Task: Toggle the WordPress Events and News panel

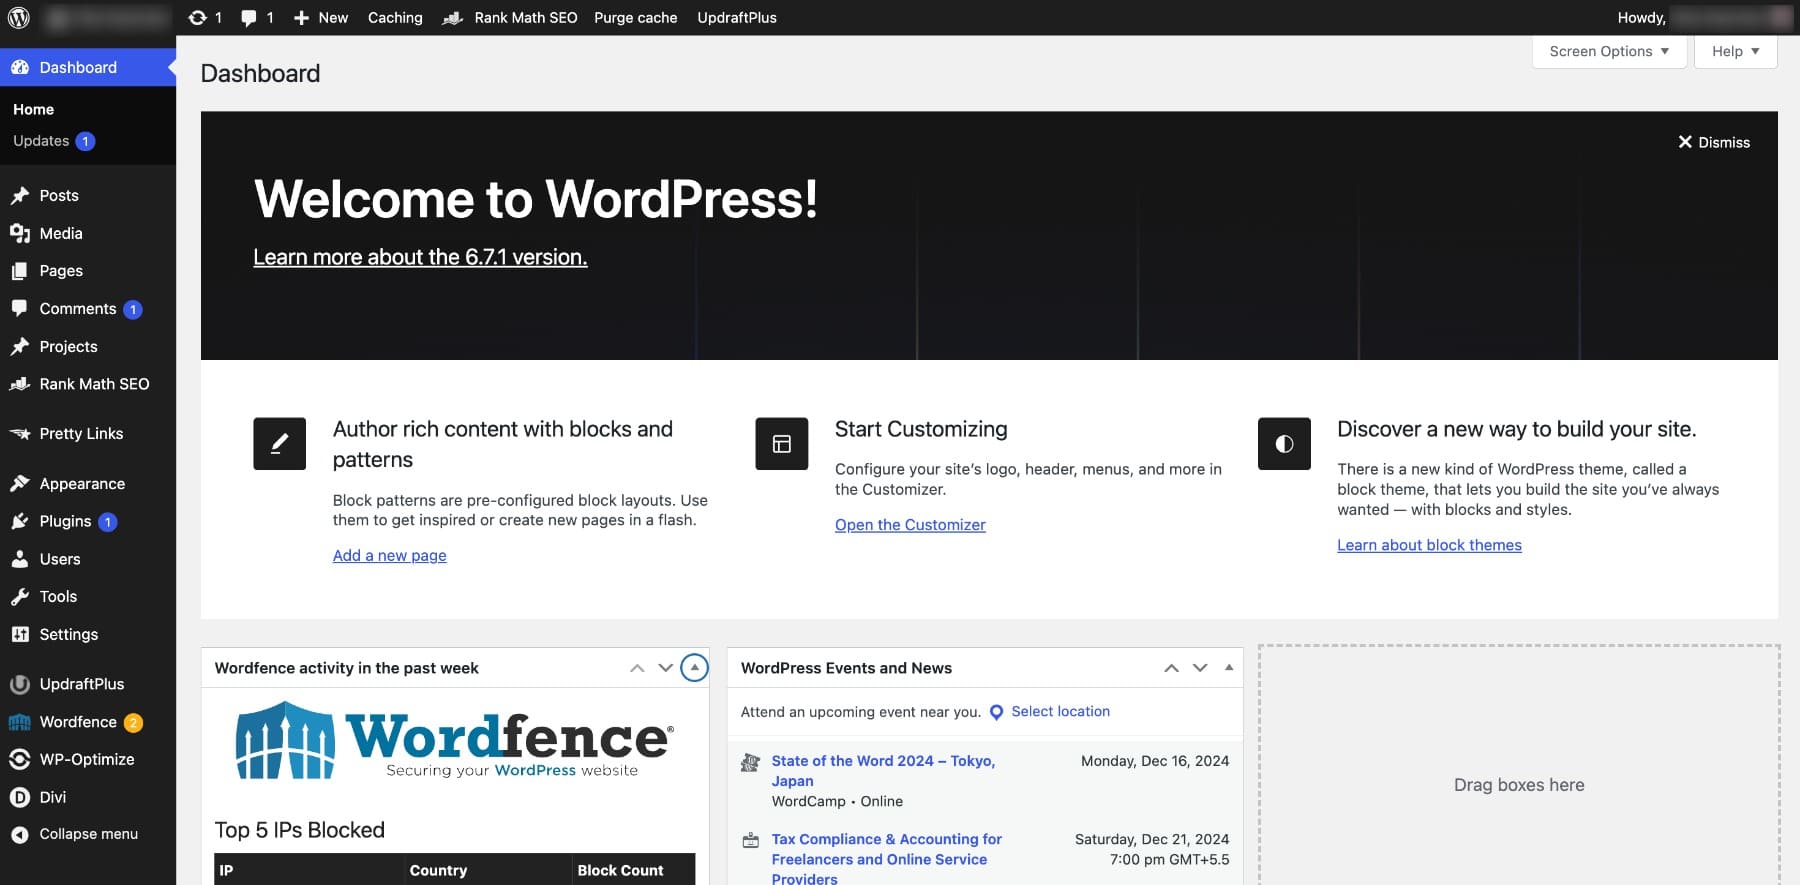Action: tap(1228, 667)
